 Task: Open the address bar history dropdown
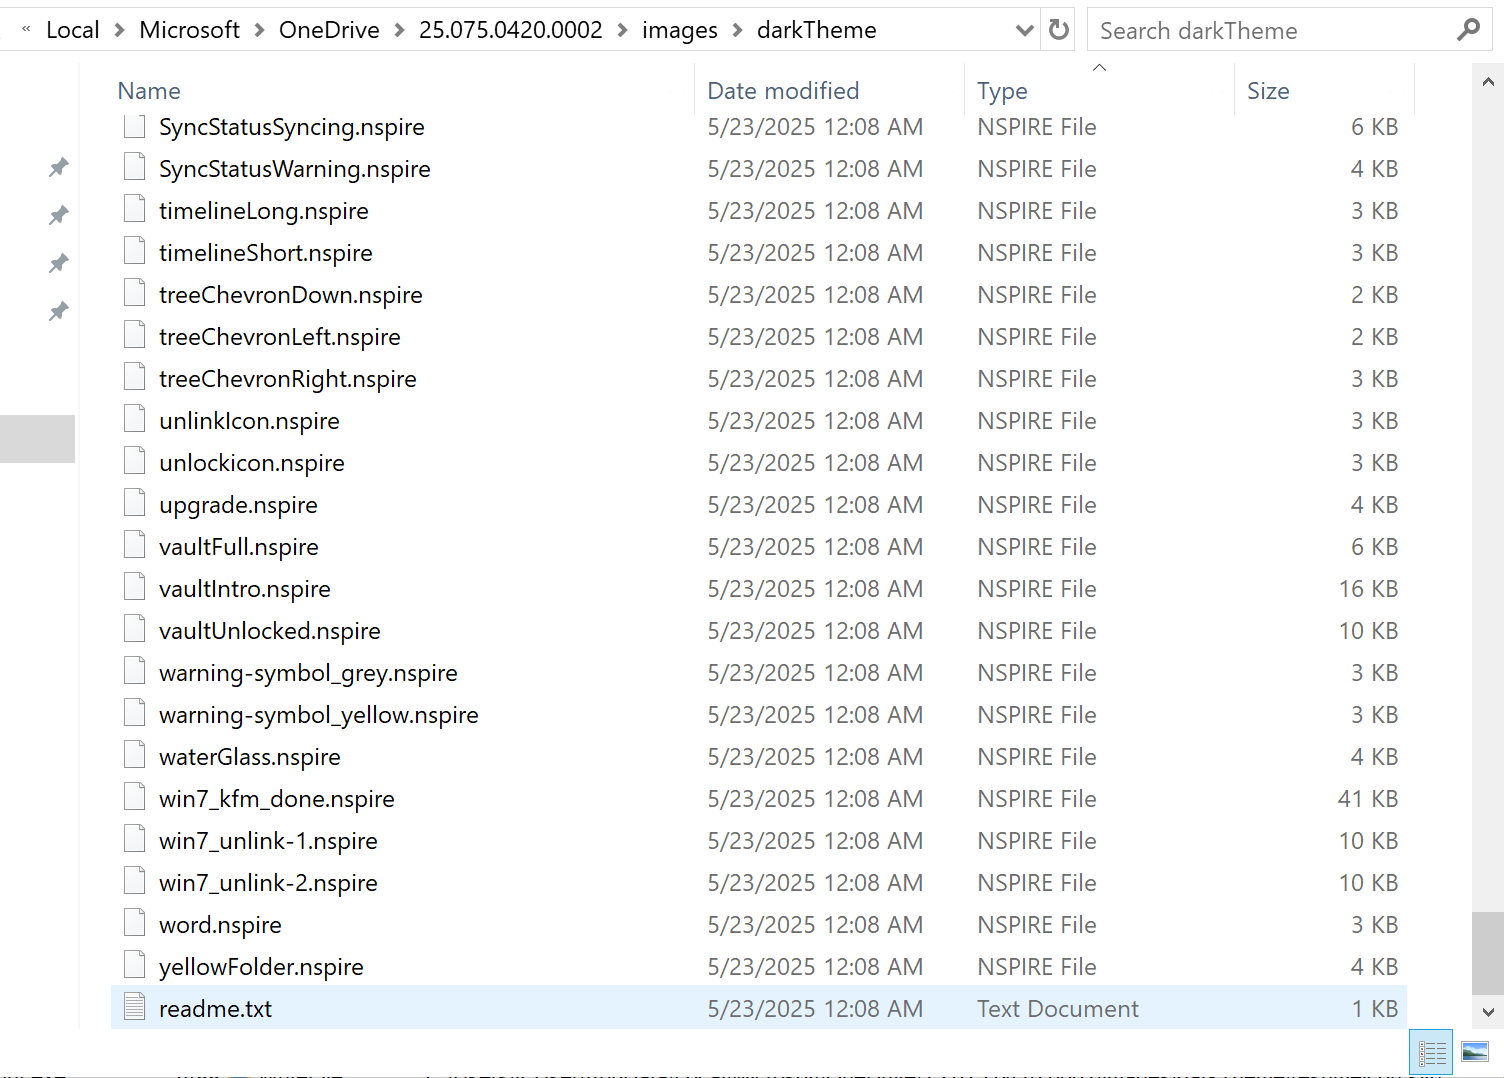pyautogui.click(x=1024, y=29)
